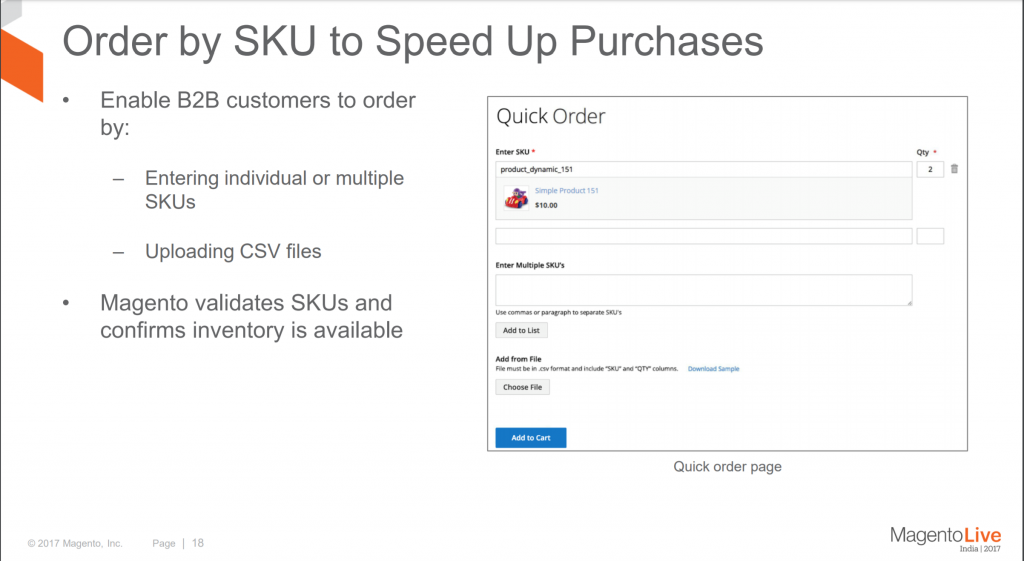The height and width of the screenshot is (561, 1024).
Task: Focus the Qty field showing 2
Action: (930, 170)
